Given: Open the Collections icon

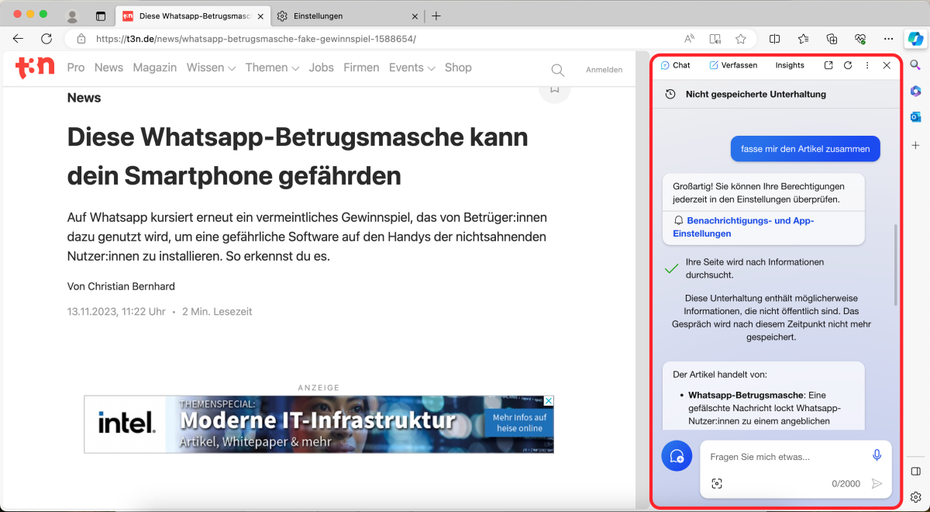Looking at the screenshot, I should (x=832, y=39).
